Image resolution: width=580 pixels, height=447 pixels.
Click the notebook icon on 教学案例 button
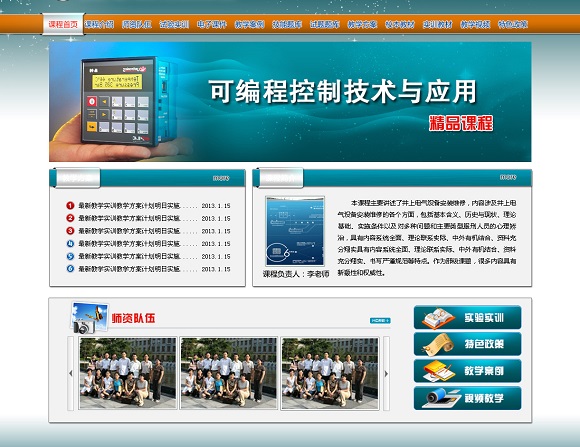pos(439,371)
